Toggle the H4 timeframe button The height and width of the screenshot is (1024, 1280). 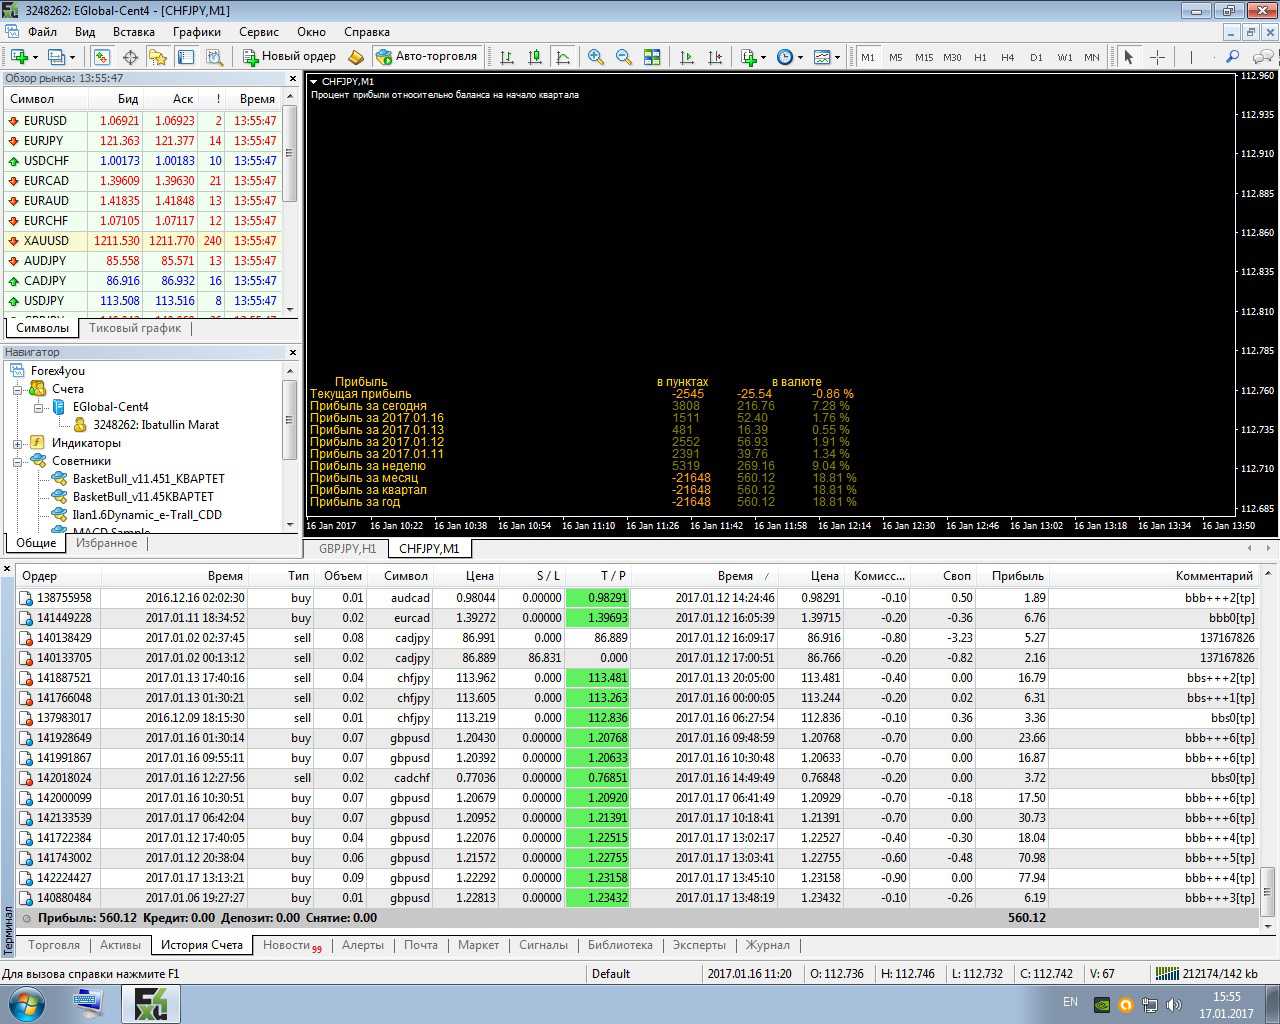(x=1007, y=57)
